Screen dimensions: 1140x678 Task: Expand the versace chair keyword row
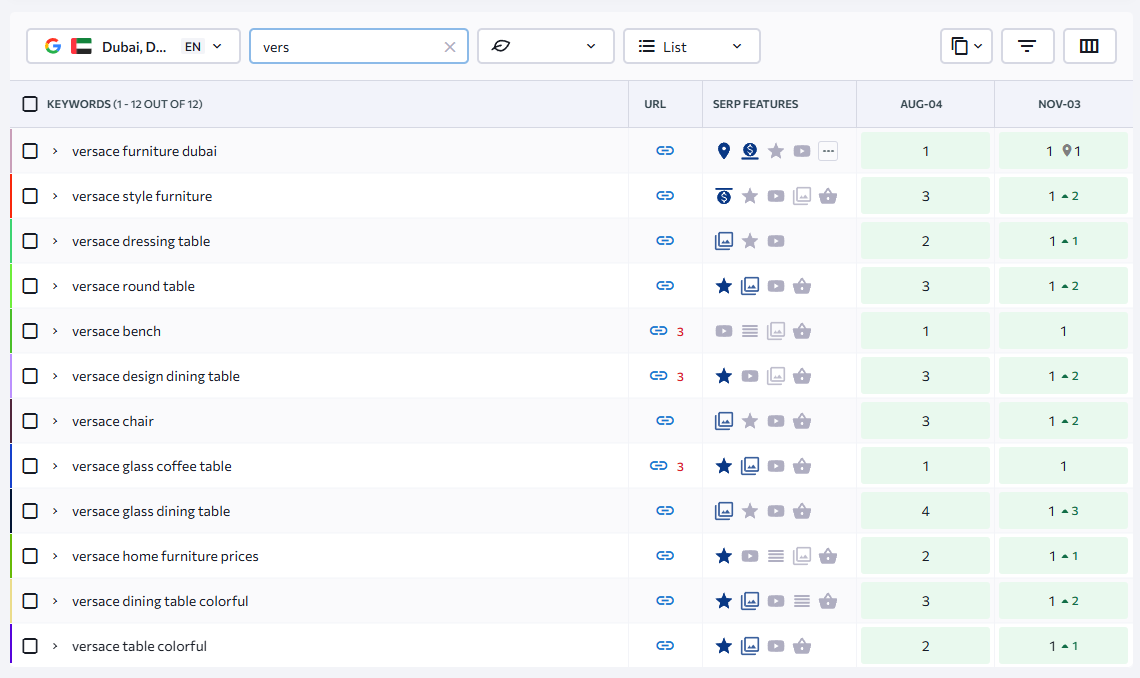pos(57,420)
